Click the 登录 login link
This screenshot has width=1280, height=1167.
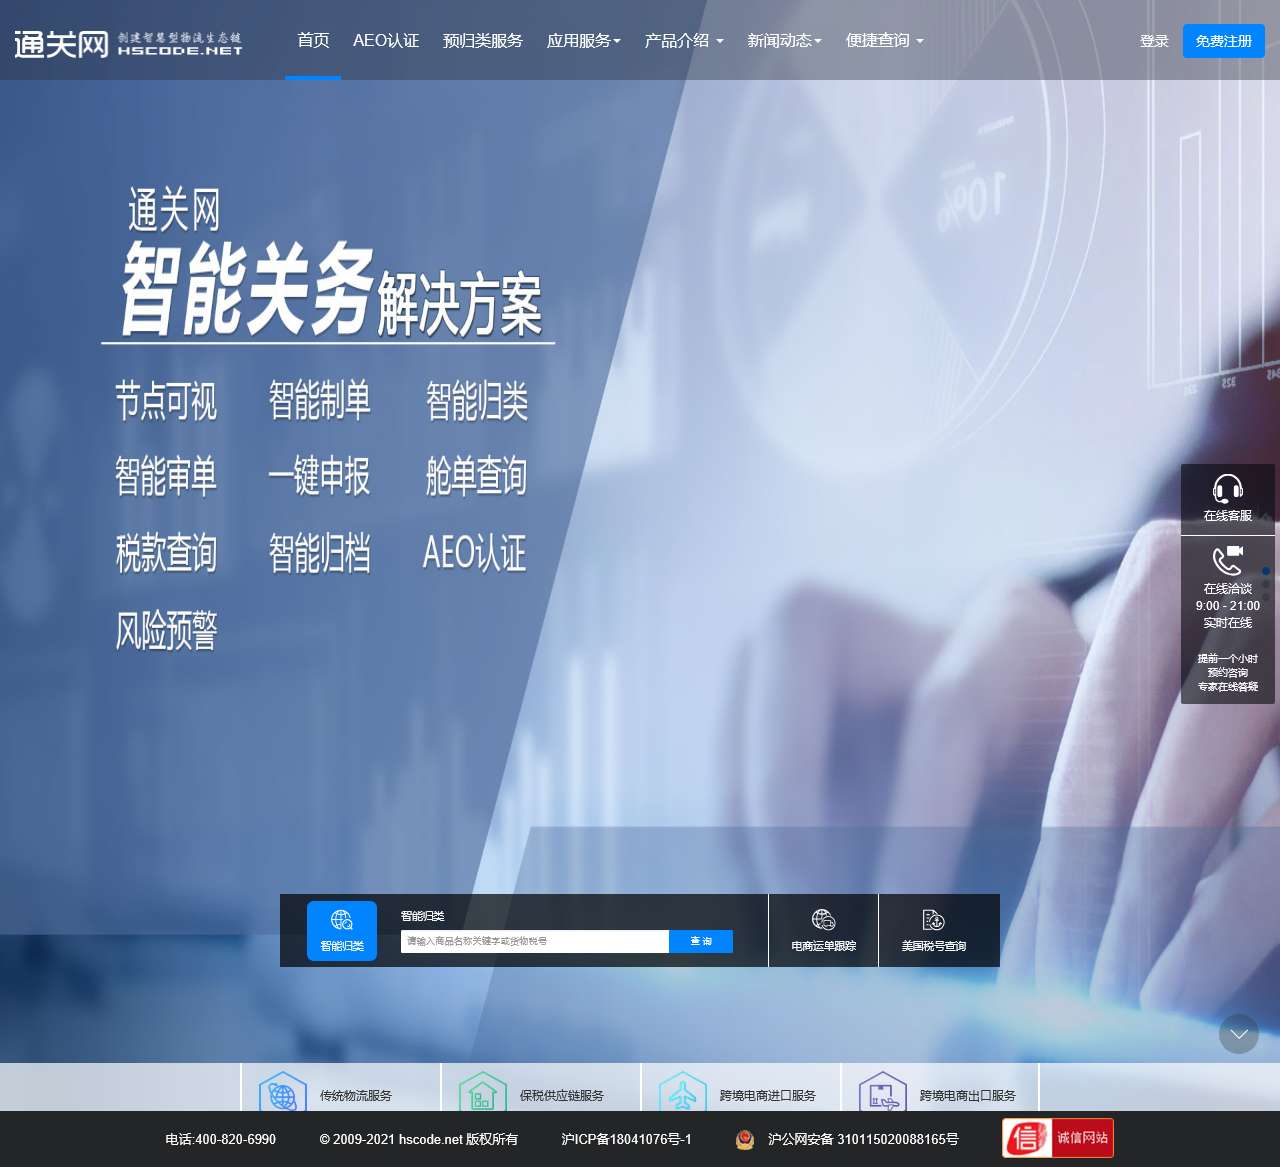pyautogui.click(x=1154, y=41)
